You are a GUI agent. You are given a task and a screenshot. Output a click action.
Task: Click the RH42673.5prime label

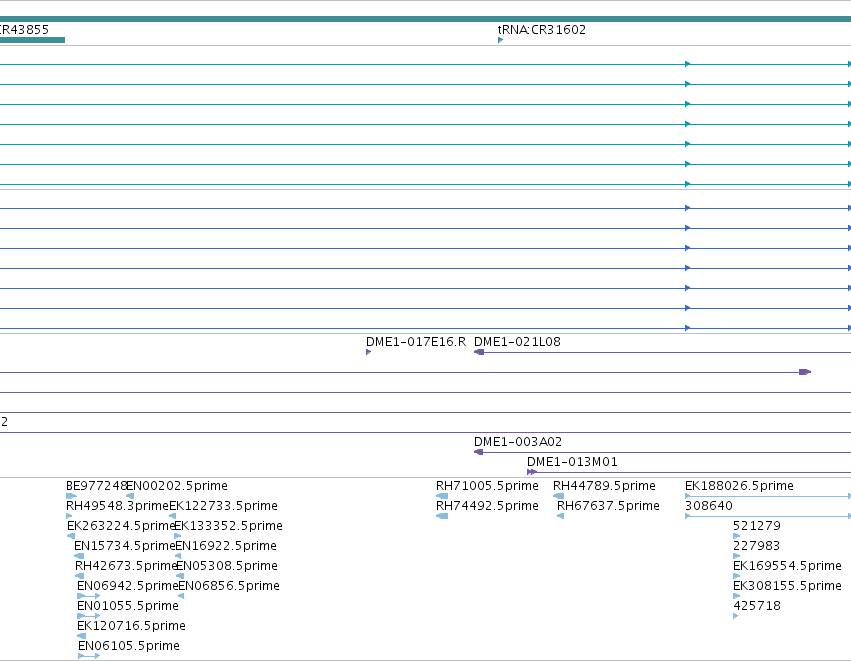click(x=126, y=566)
